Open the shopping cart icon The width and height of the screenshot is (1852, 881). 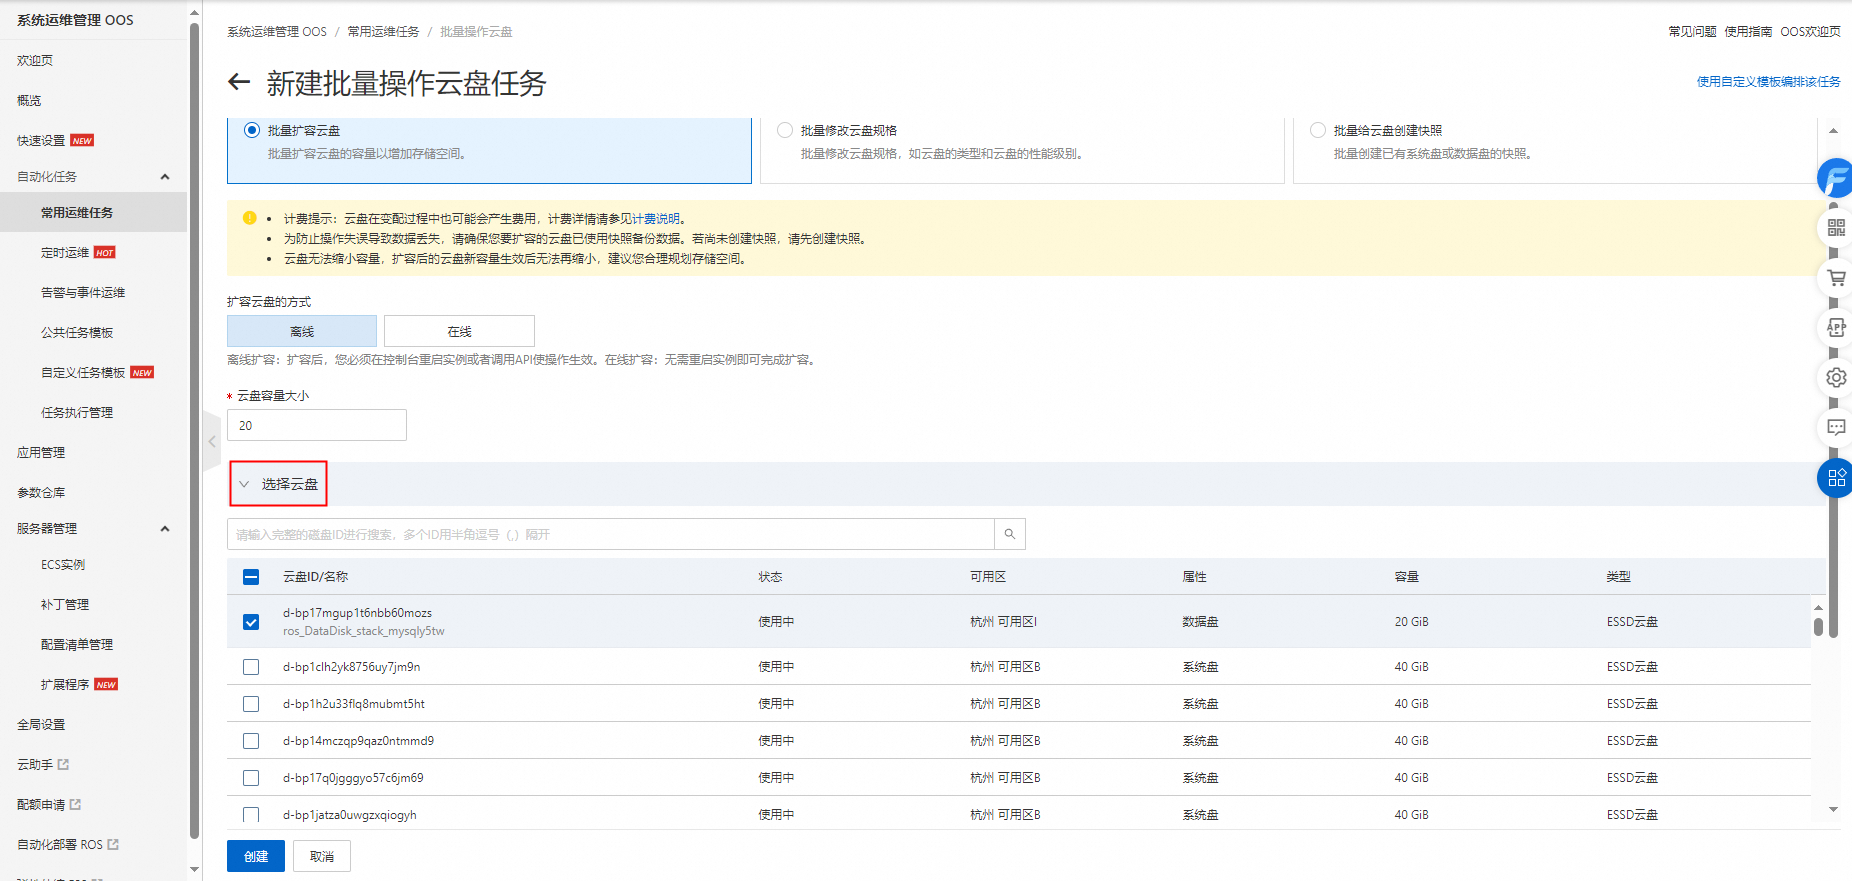(1836, 278)
